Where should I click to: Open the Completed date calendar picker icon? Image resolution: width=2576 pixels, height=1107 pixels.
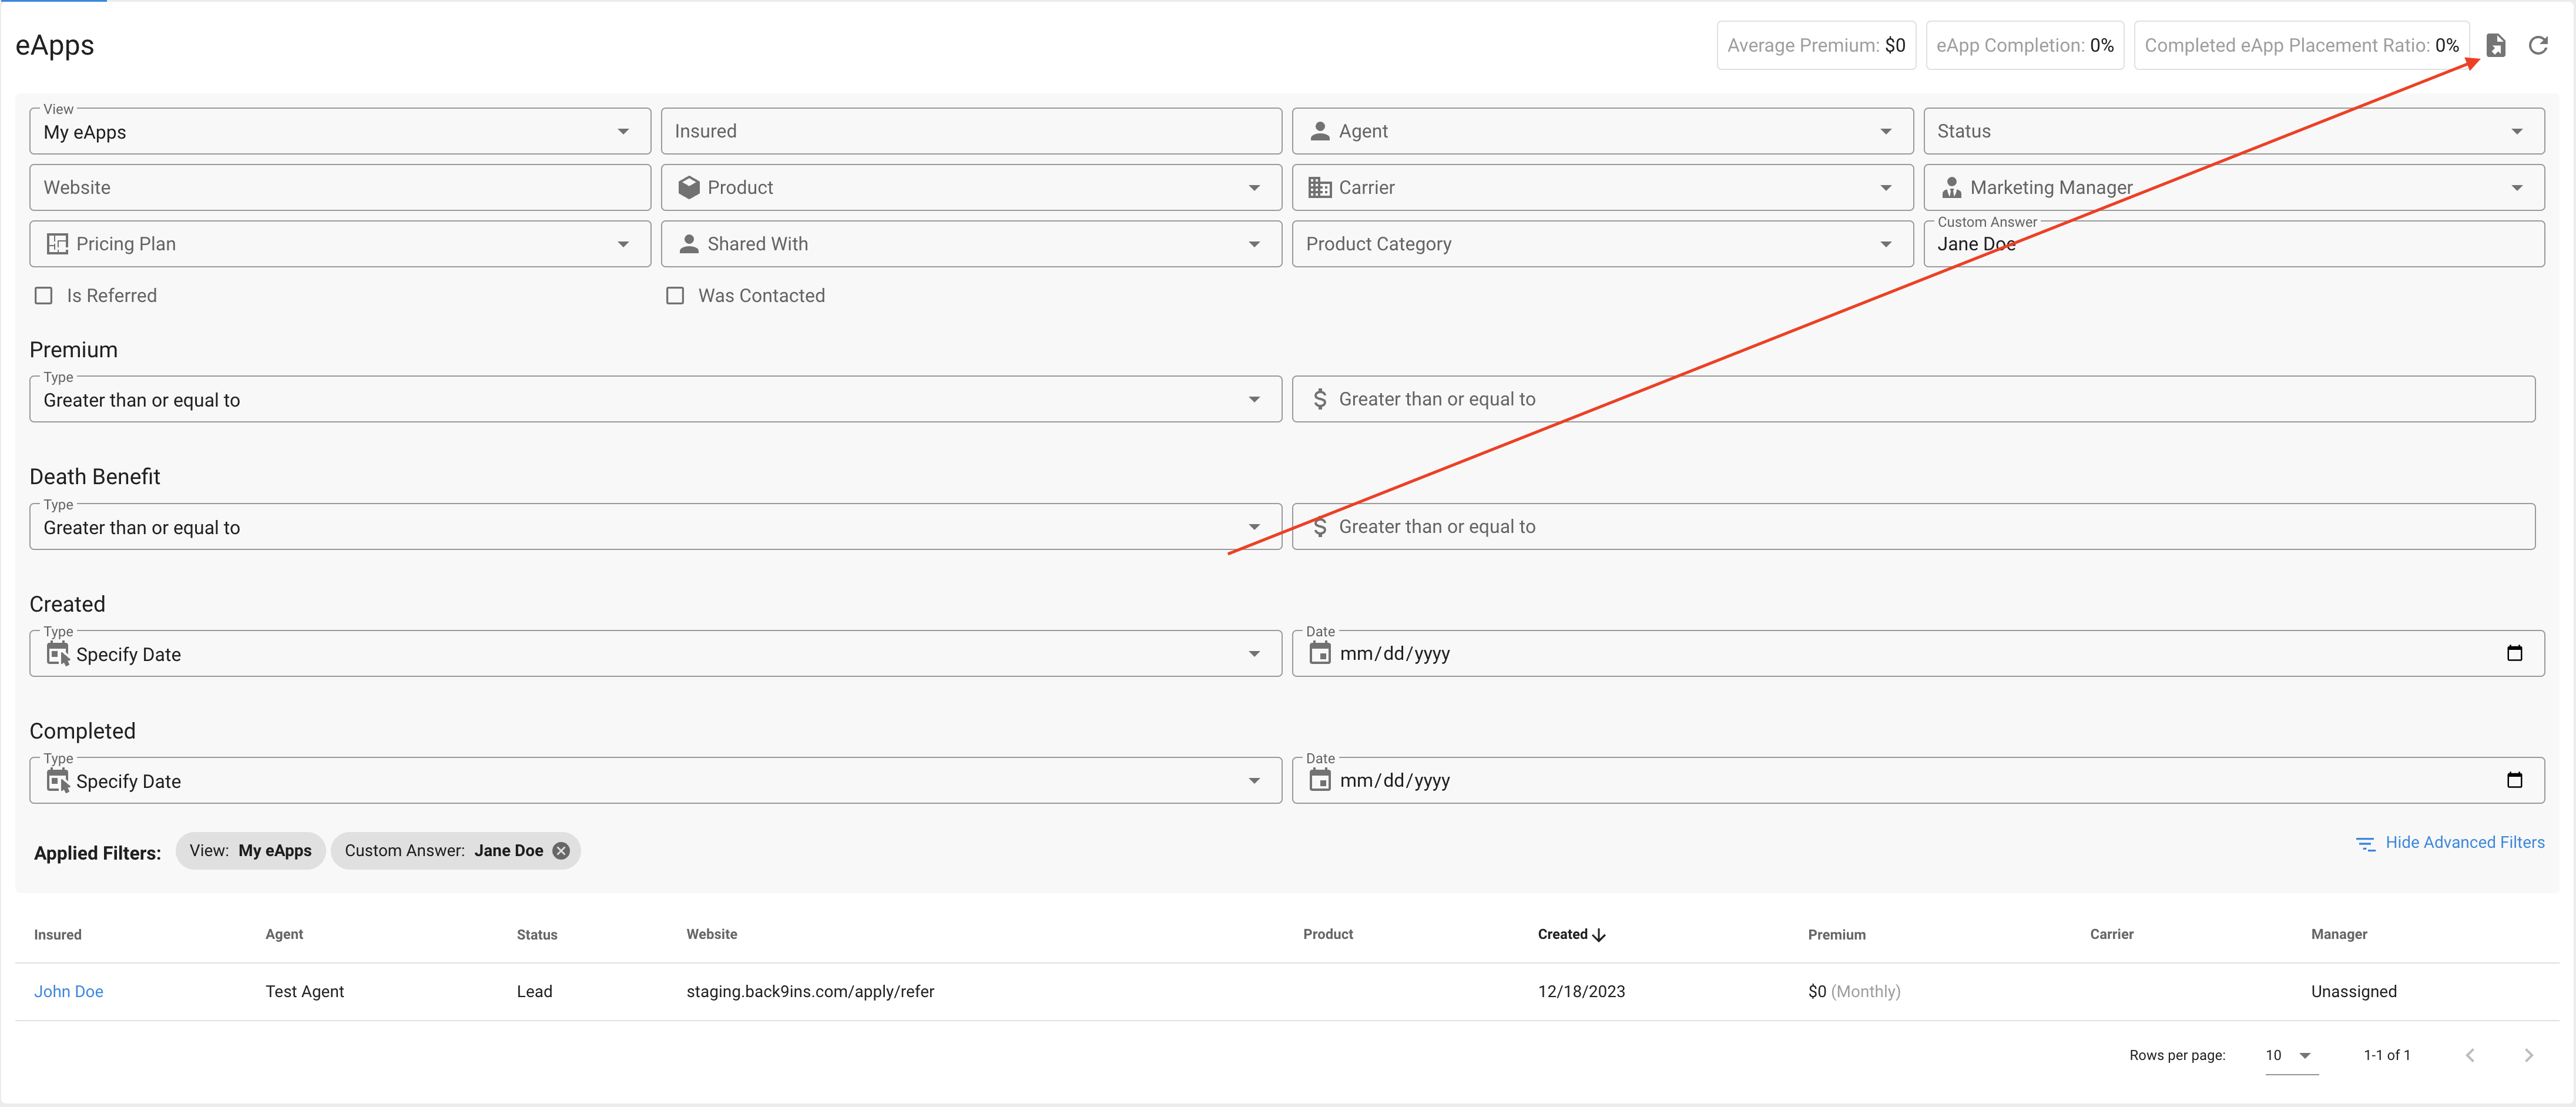[2514, 780]
